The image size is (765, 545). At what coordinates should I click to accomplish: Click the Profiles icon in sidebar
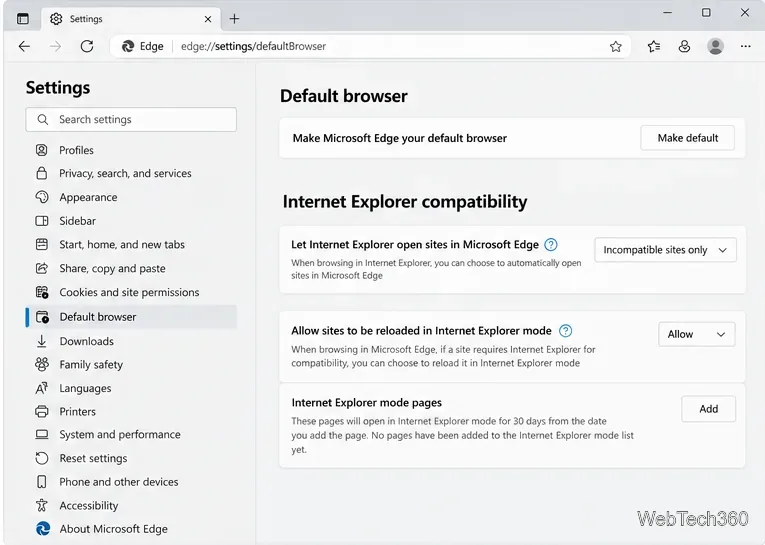coord(41,150)
